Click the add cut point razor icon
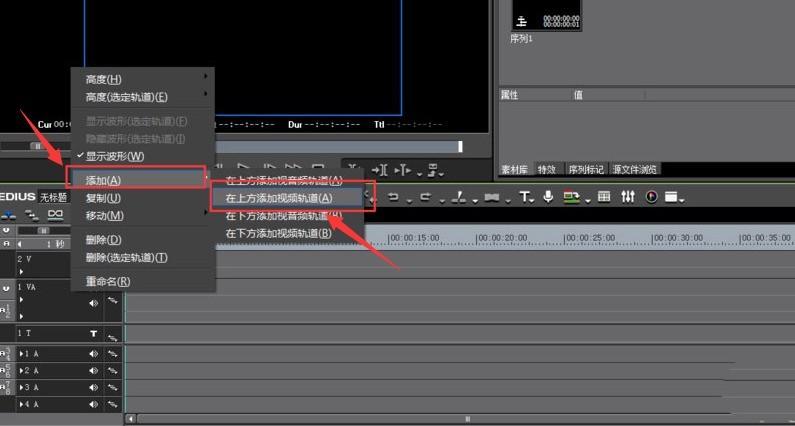The height and width of the screenshot is (426, 795). click(459, 197)
